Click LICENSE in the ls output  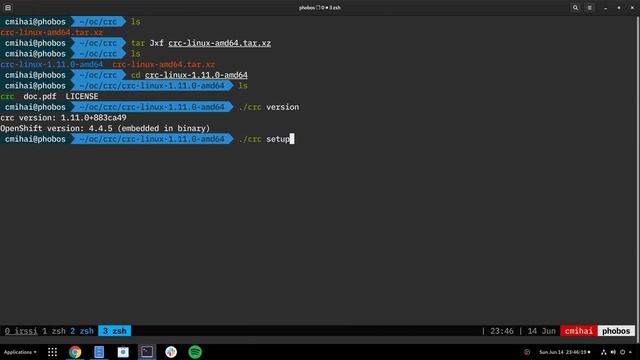82,96
